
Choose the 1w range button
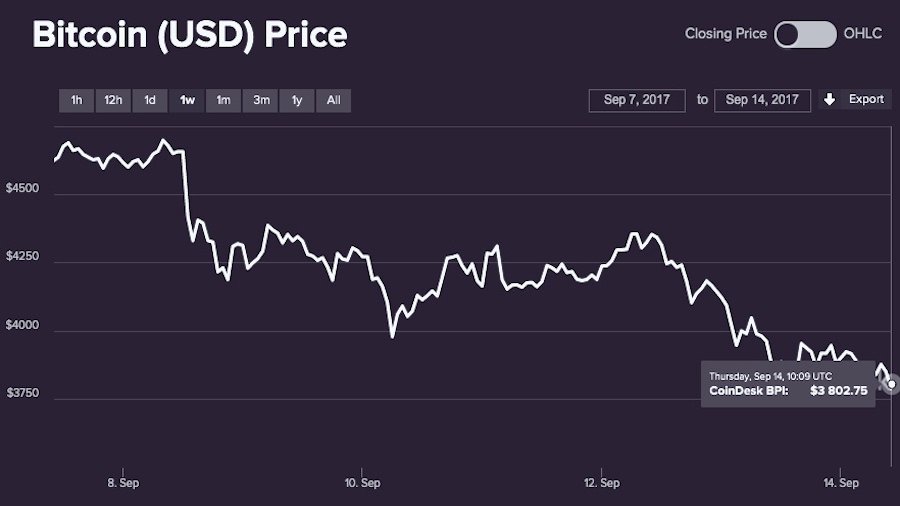[x=187, y=100]
